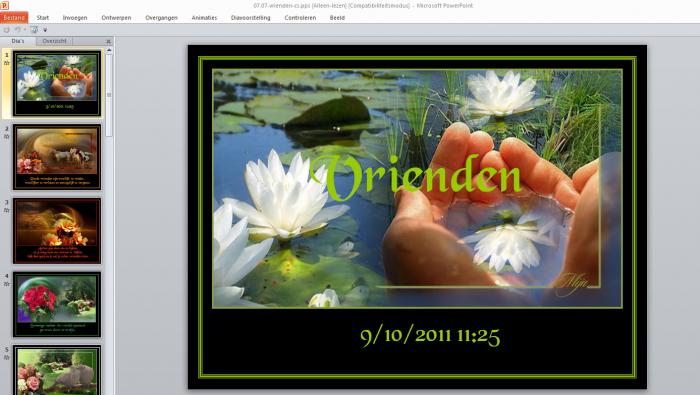Open the Bestand file tab
Screen dimensions: 700x395
coord(14,17)
